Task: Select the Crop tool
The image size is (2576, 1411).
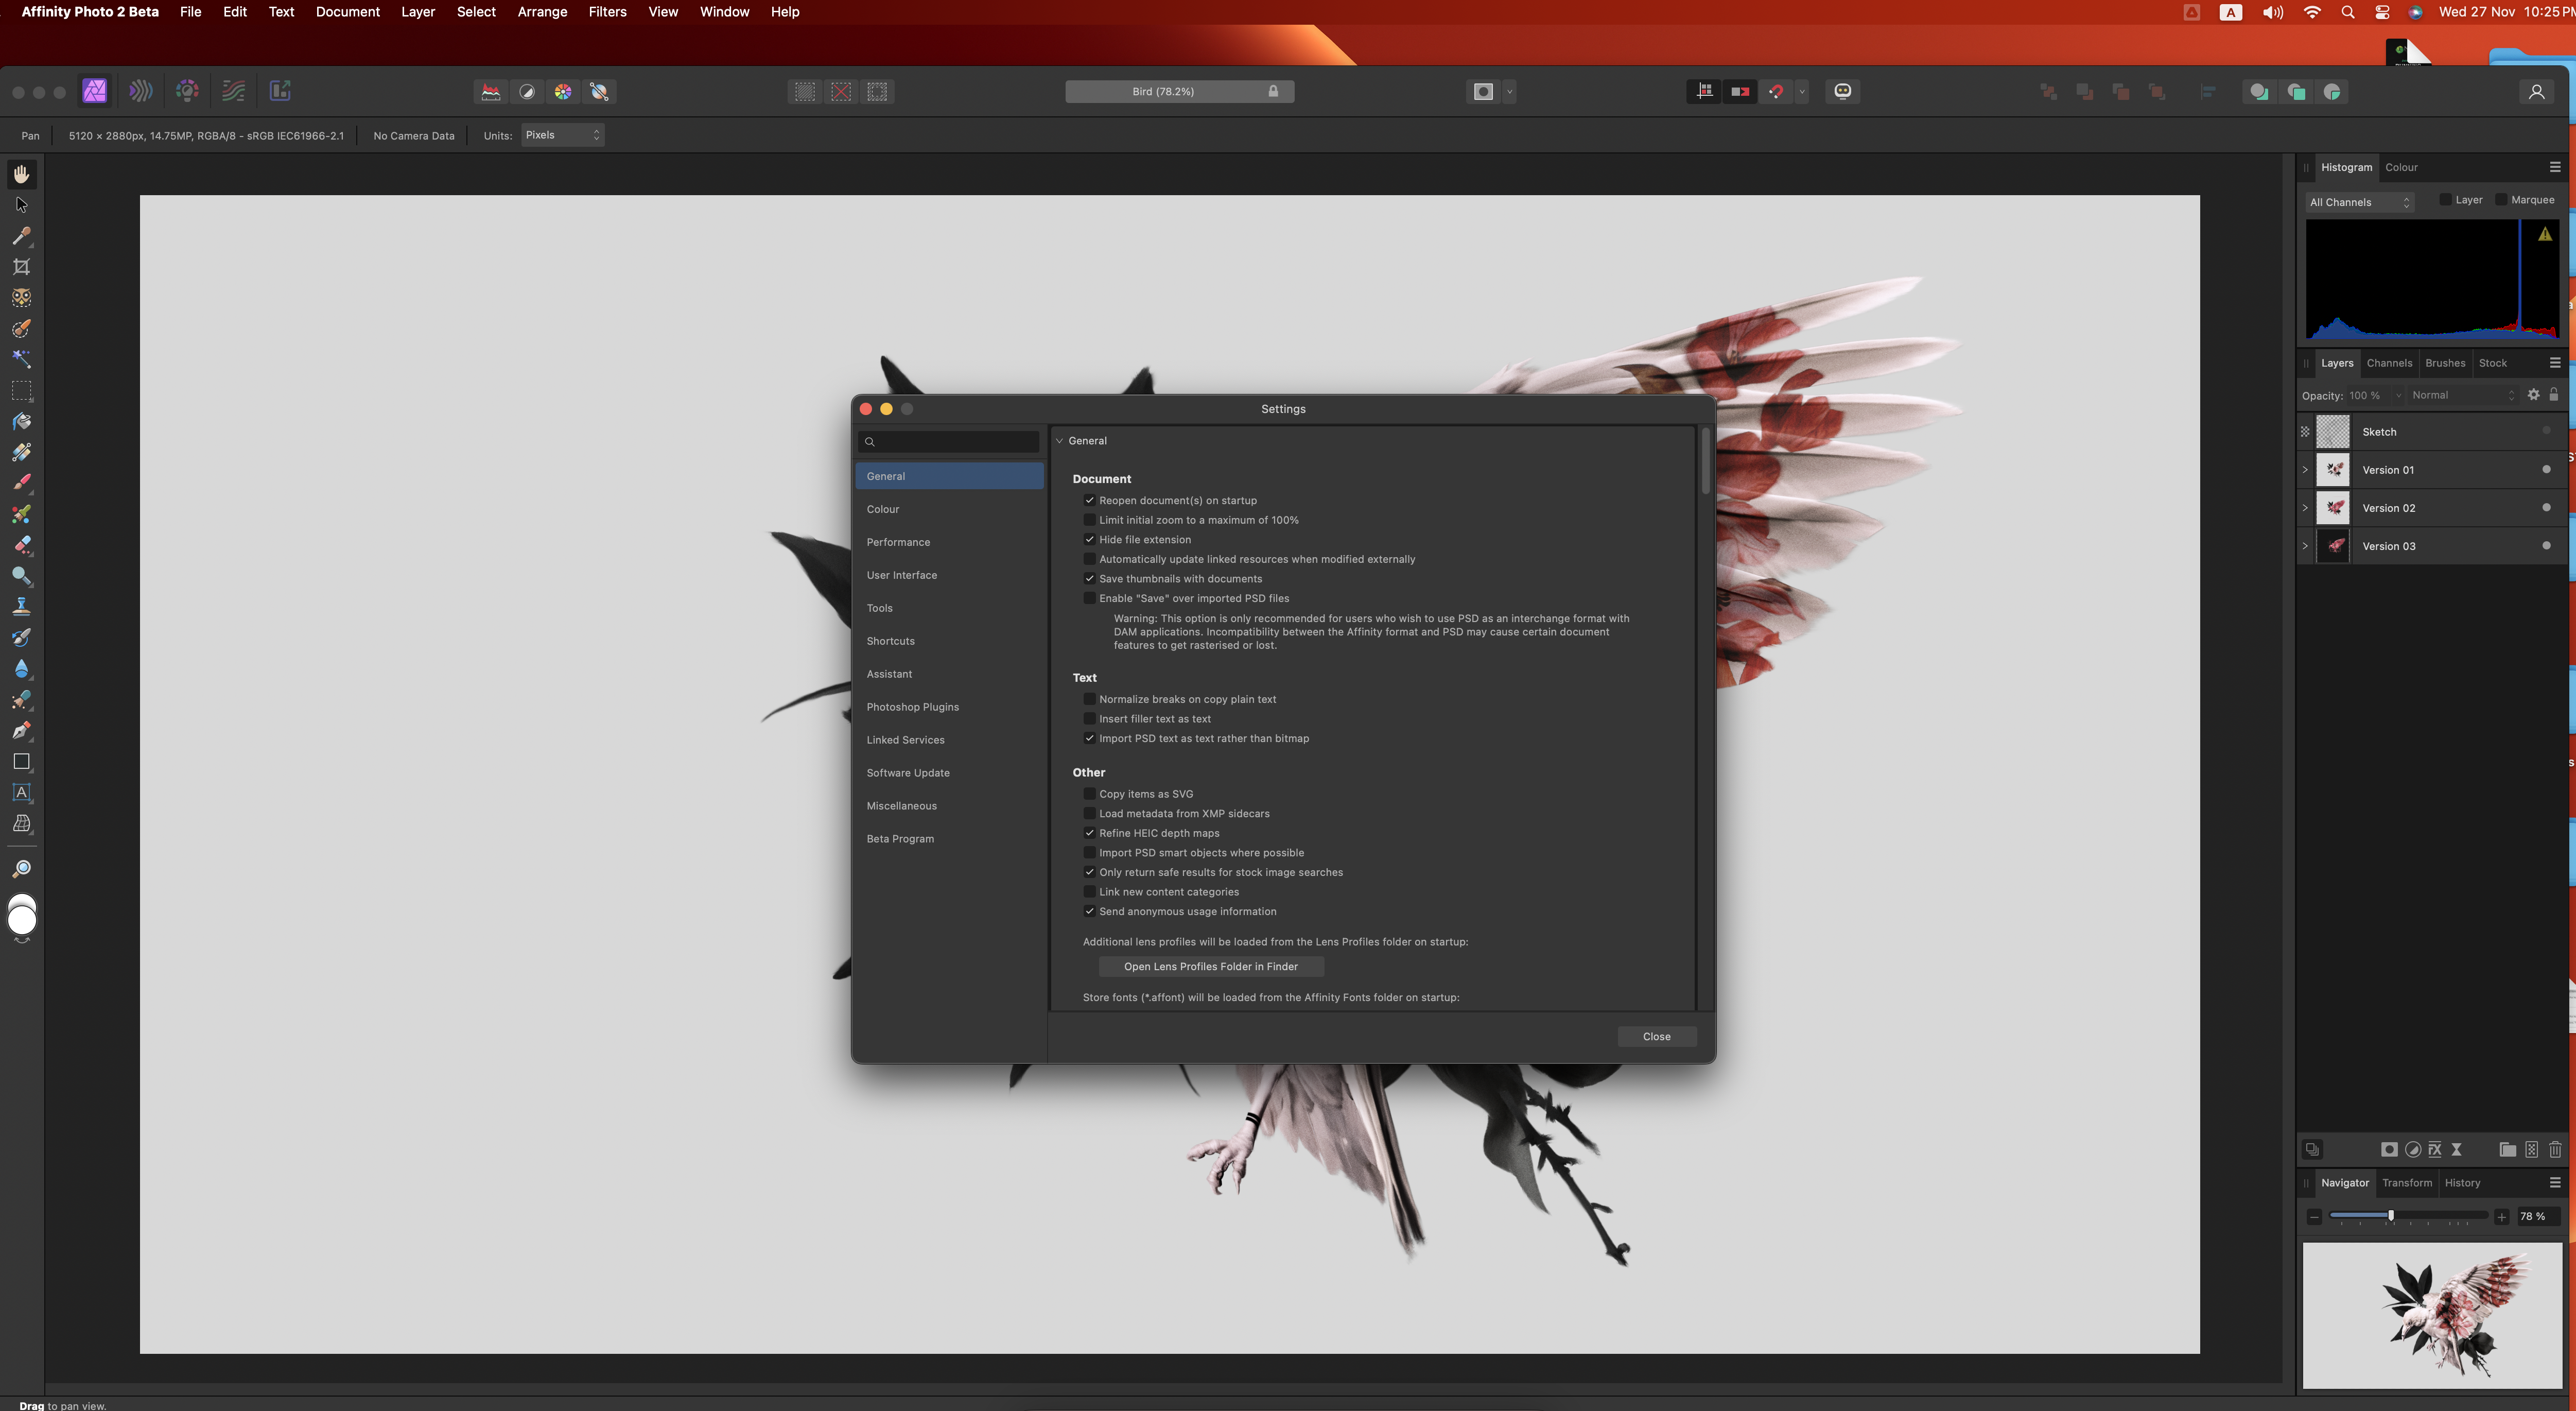Action: pyautogui.click(x=21, y=267)
